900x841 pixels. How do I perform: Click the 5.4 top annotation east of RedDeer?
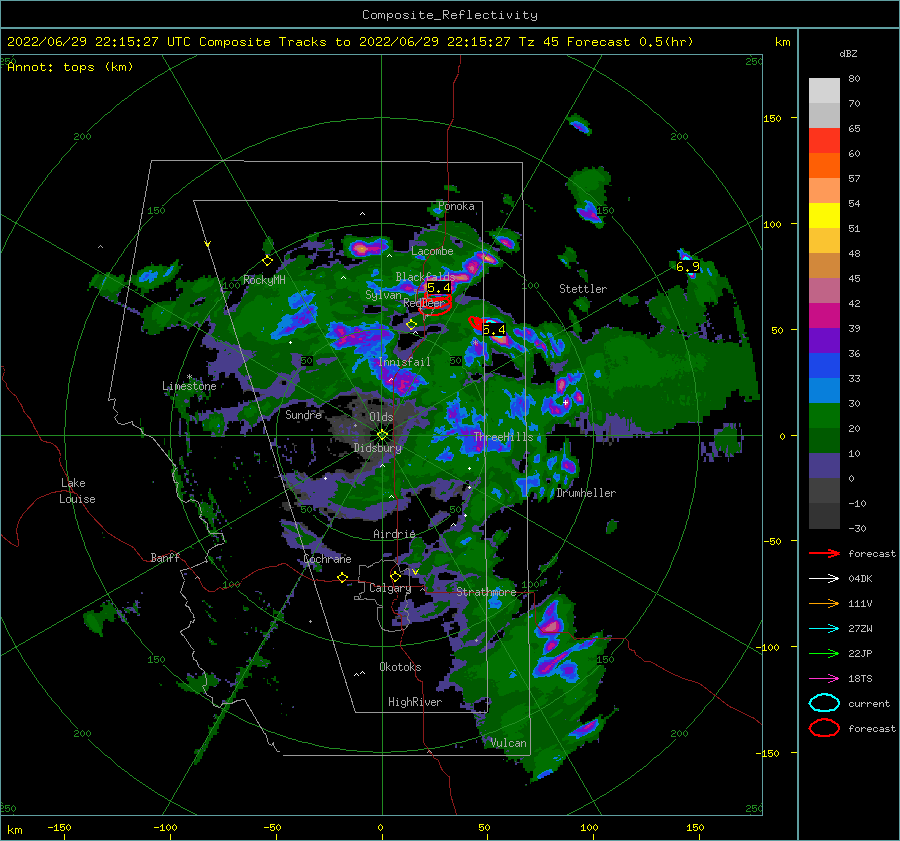[494, 330]
